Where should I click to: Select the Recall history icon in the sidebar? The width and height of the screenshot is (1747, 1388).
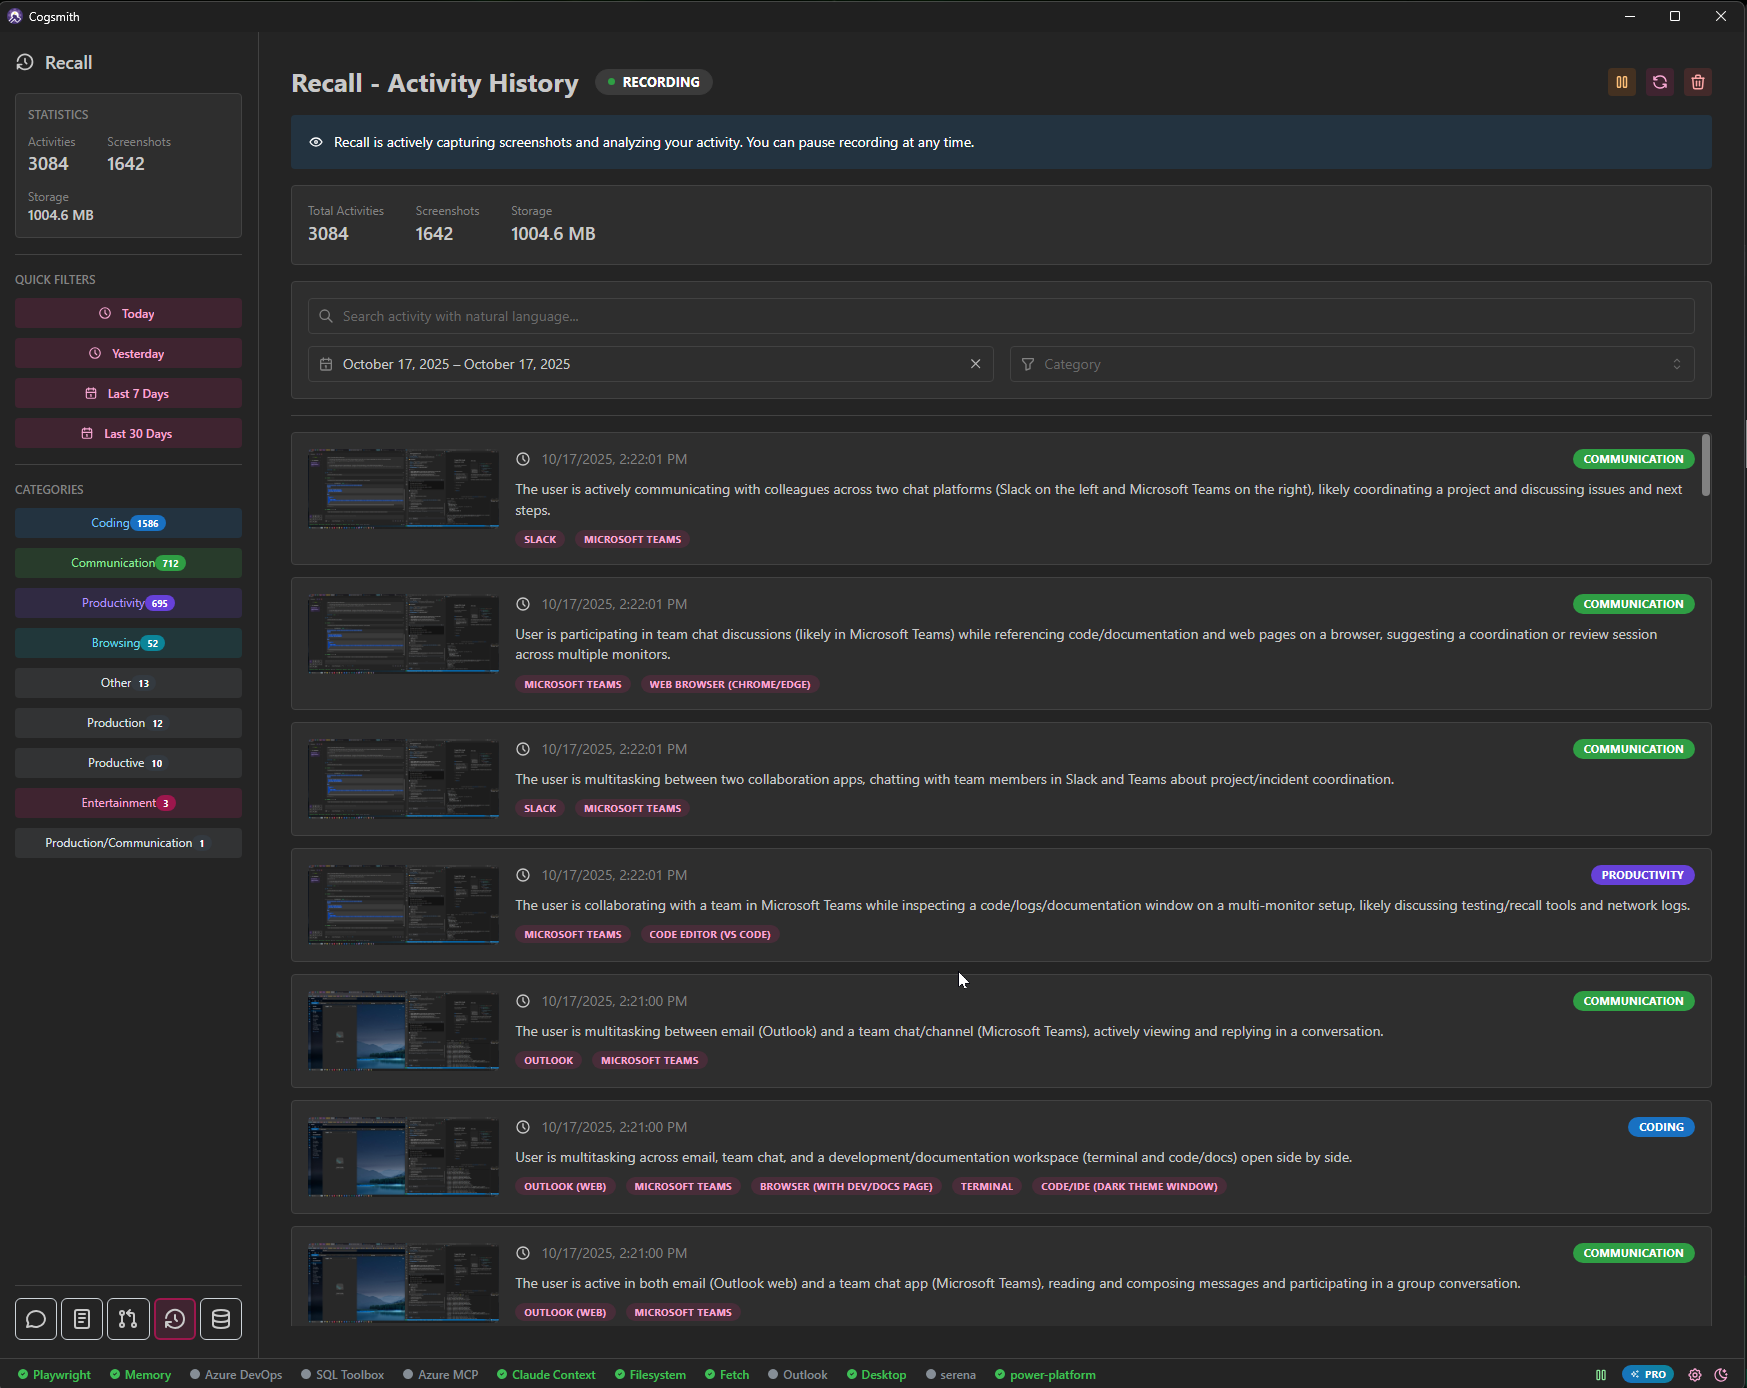(x=175, y=1319)
